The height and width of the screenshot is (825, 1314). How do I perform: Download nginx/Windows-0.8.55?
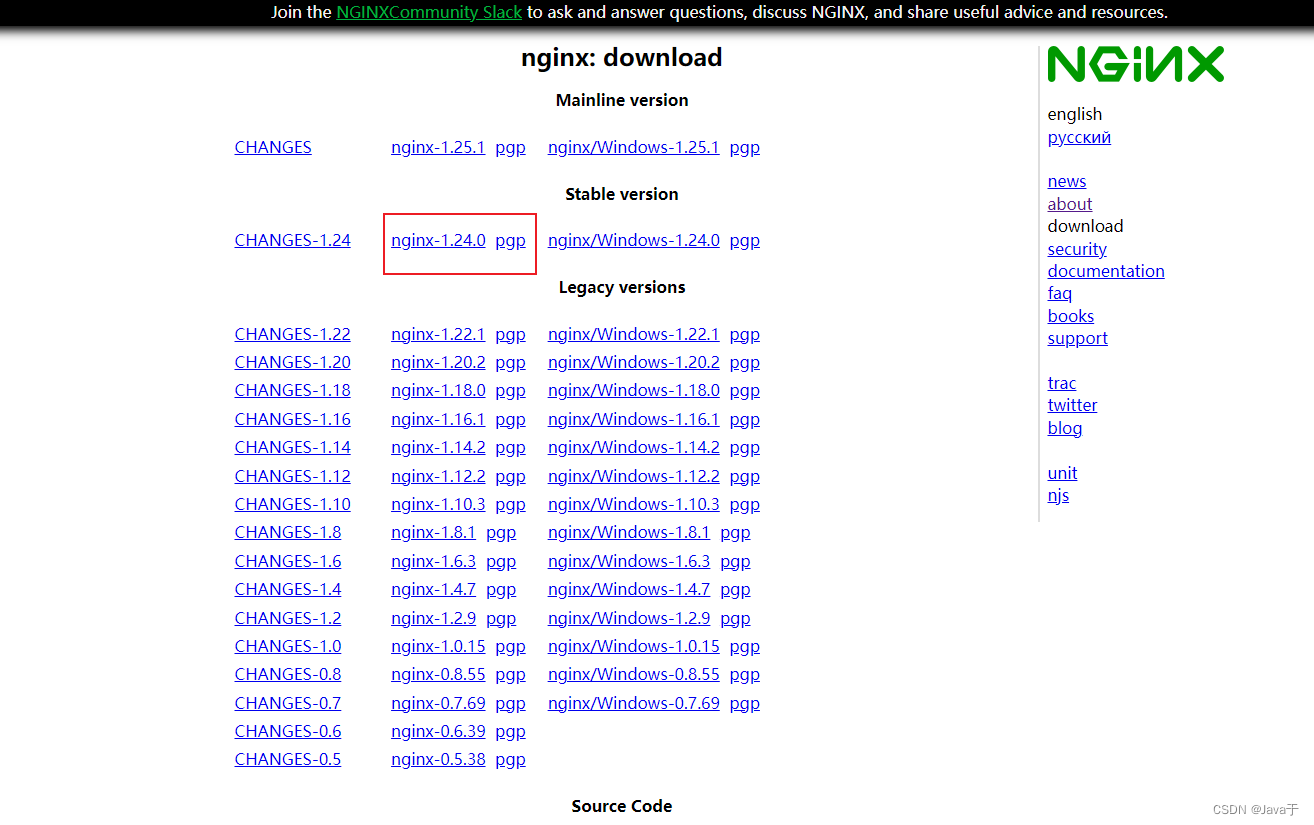pos(634,674)
